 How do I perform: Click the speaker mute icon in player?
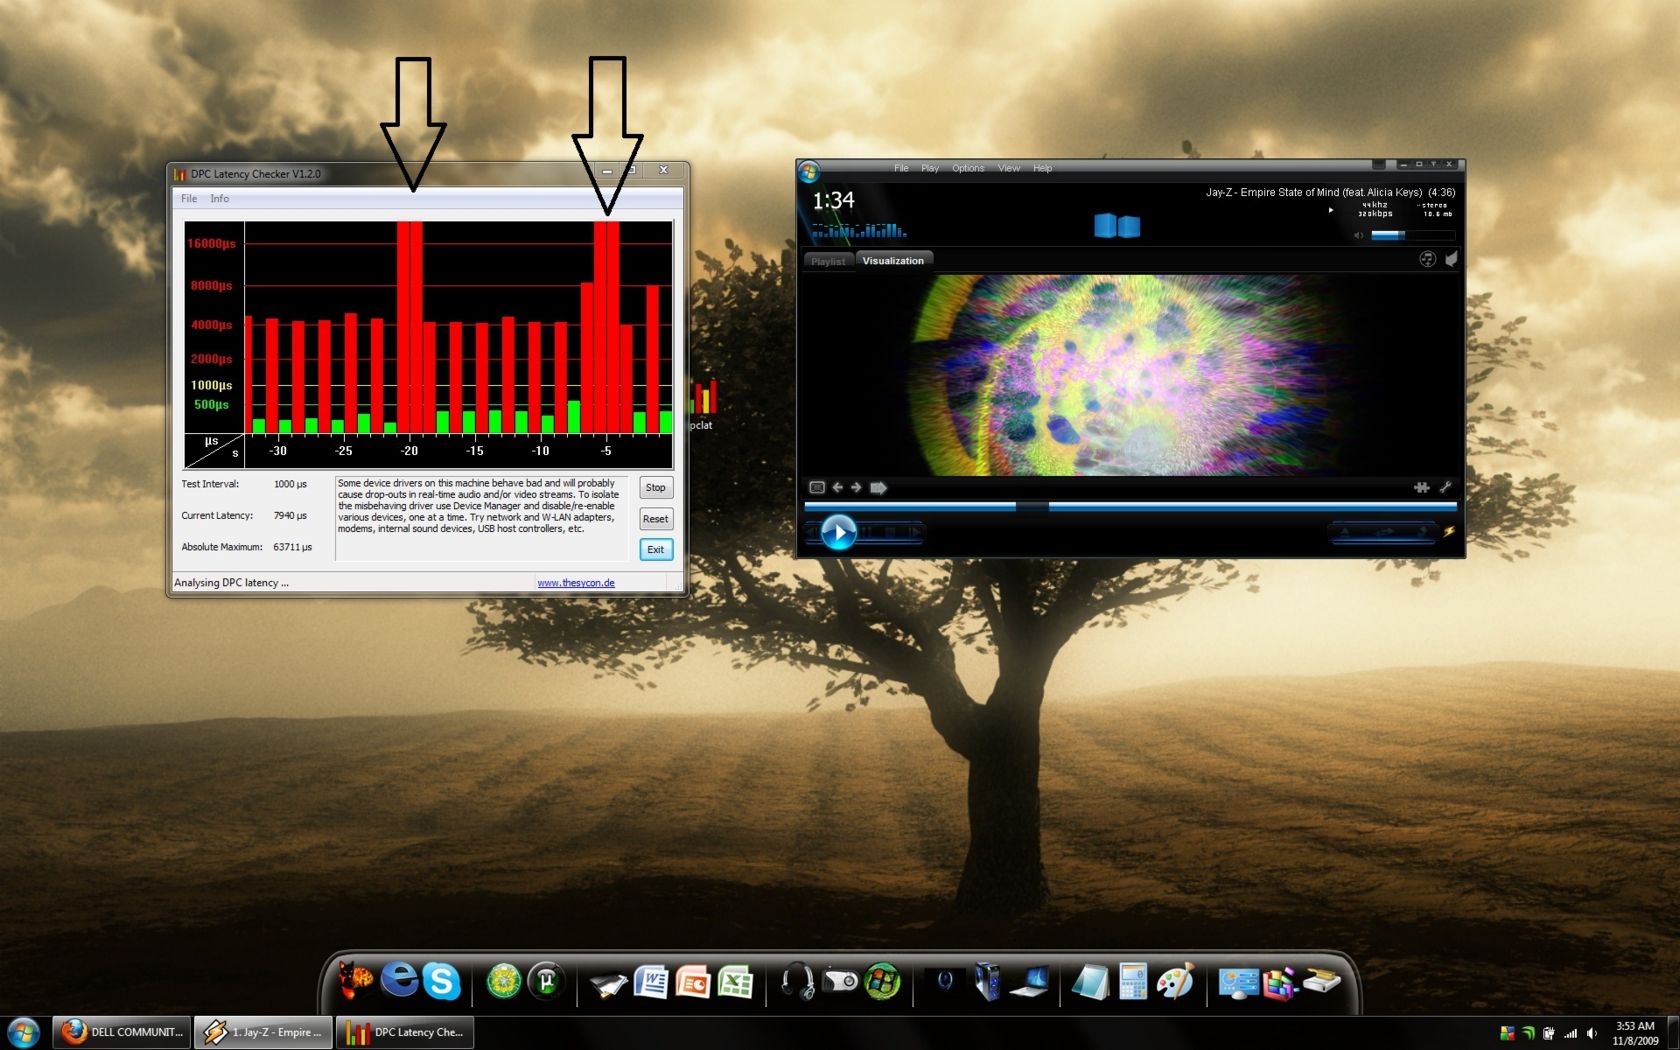click(x=1358, y=235)
